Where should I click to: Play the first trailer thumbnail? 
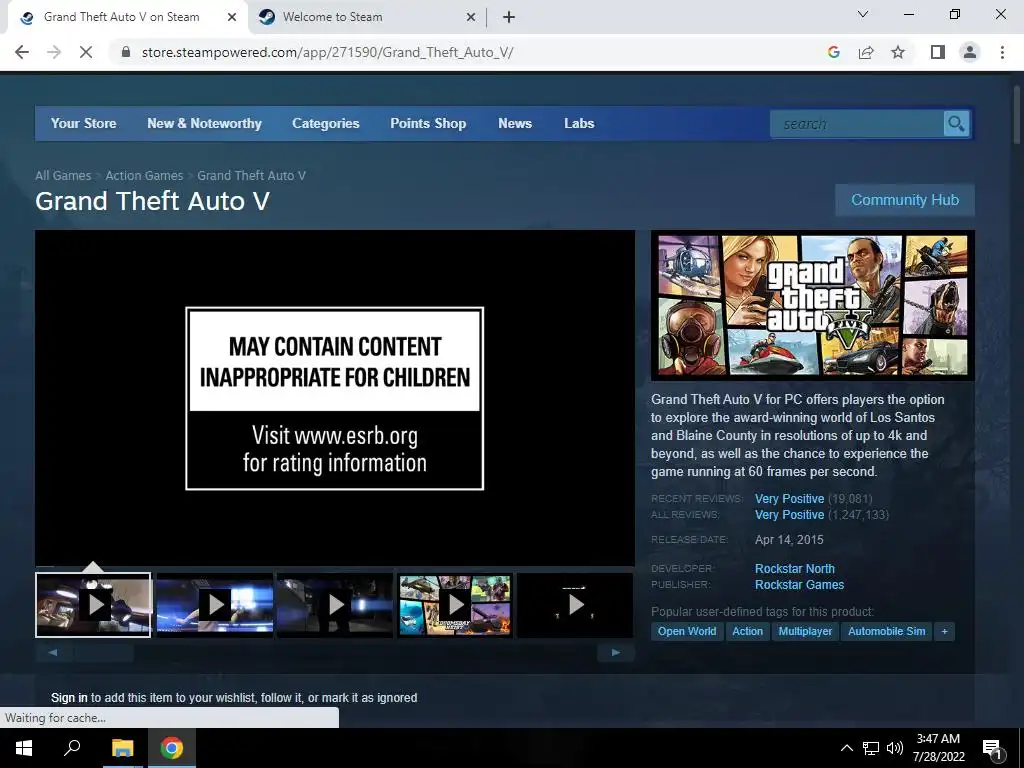point(93,605)
